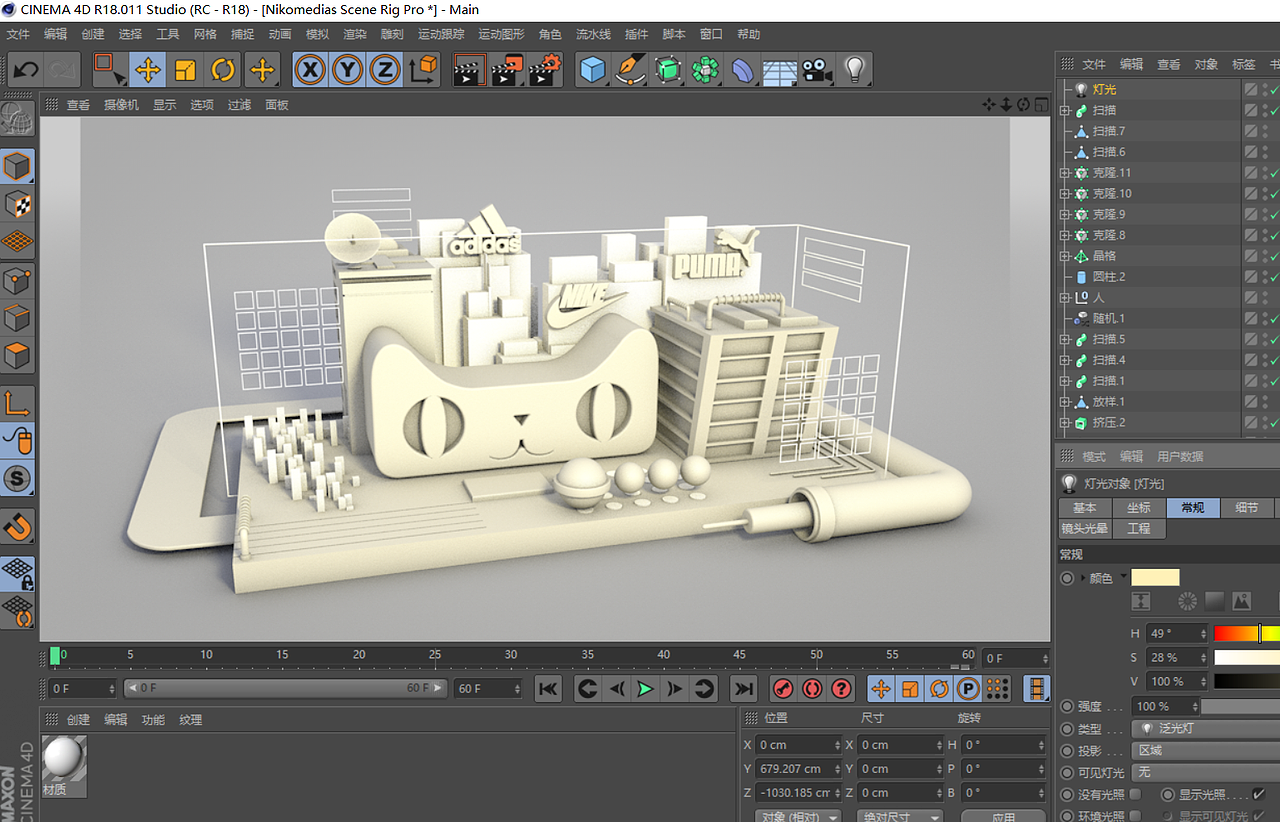Click frame 30 on the timeline ruler
The image size is (1280, 822).
point(511,655)
